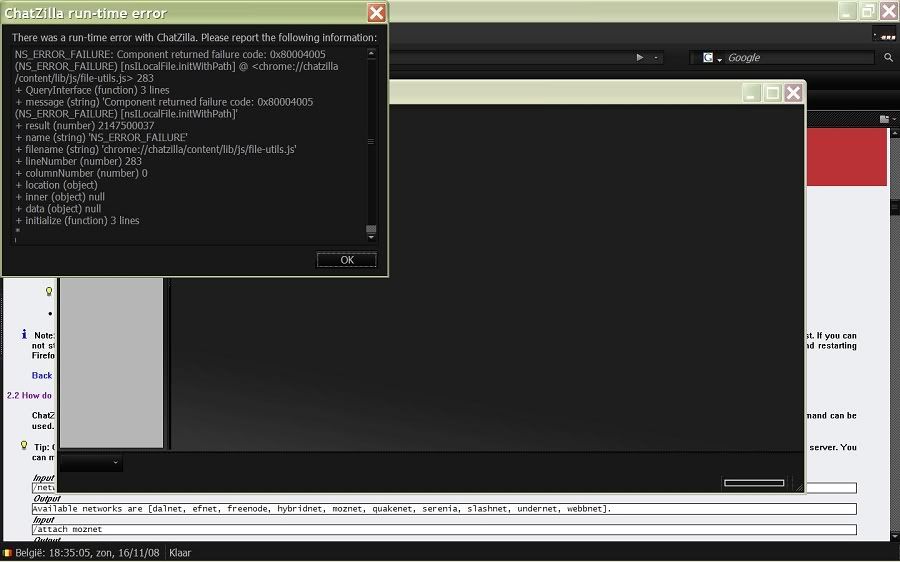This screenshot has width=900, height=562.
Task: Click the page scrollbar up arrow at right
Action: click(x=895, y=133)
